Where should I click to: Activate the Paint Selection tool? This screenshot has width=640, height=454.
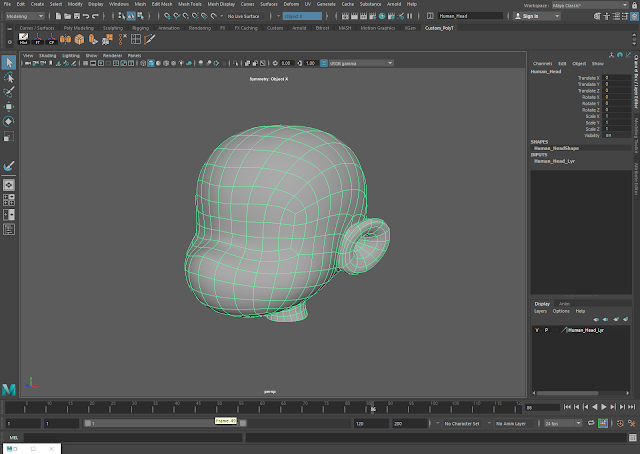pyautogui.click(x=9, y=91)
